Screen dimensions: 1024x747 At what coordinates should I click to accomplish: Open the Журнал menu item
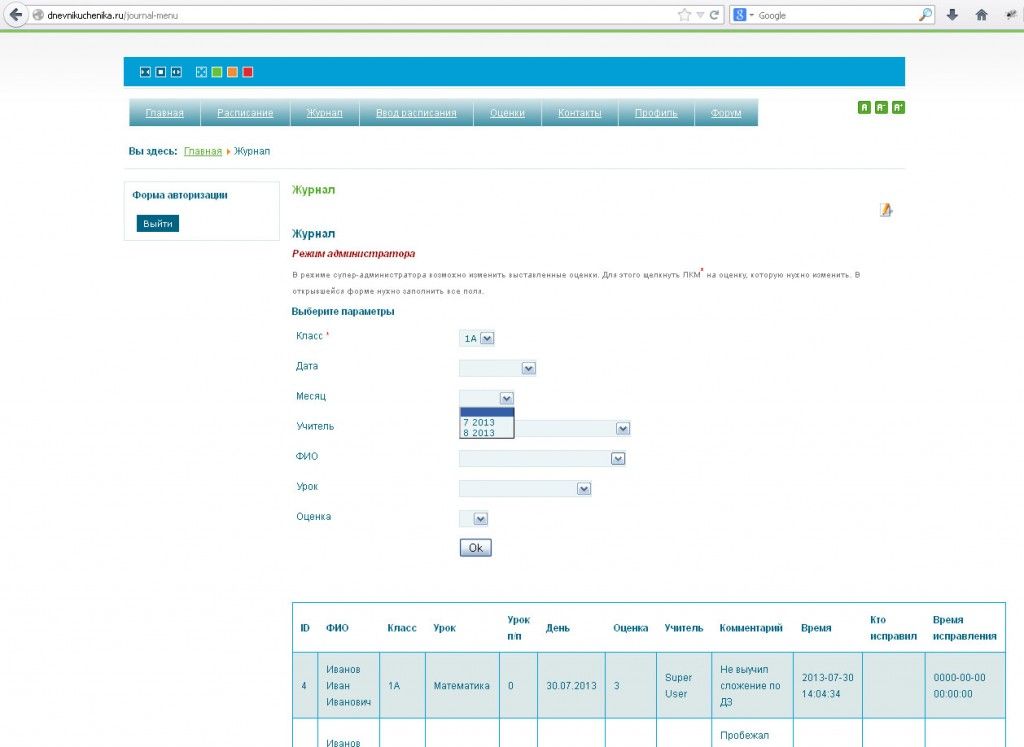(325, 113)
